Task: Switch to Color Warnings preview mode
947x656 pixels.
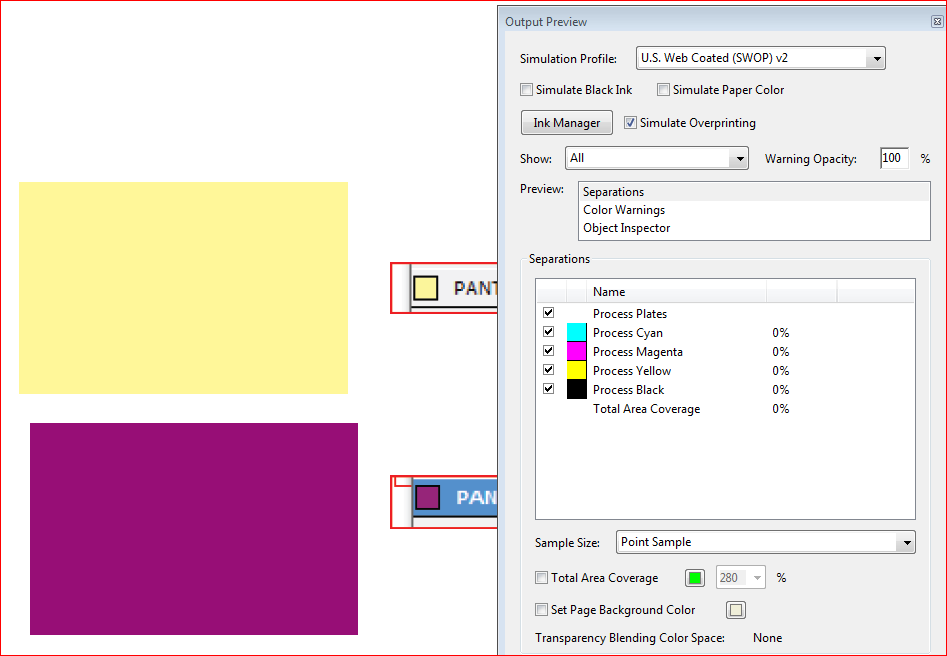Action: (624, 209)
